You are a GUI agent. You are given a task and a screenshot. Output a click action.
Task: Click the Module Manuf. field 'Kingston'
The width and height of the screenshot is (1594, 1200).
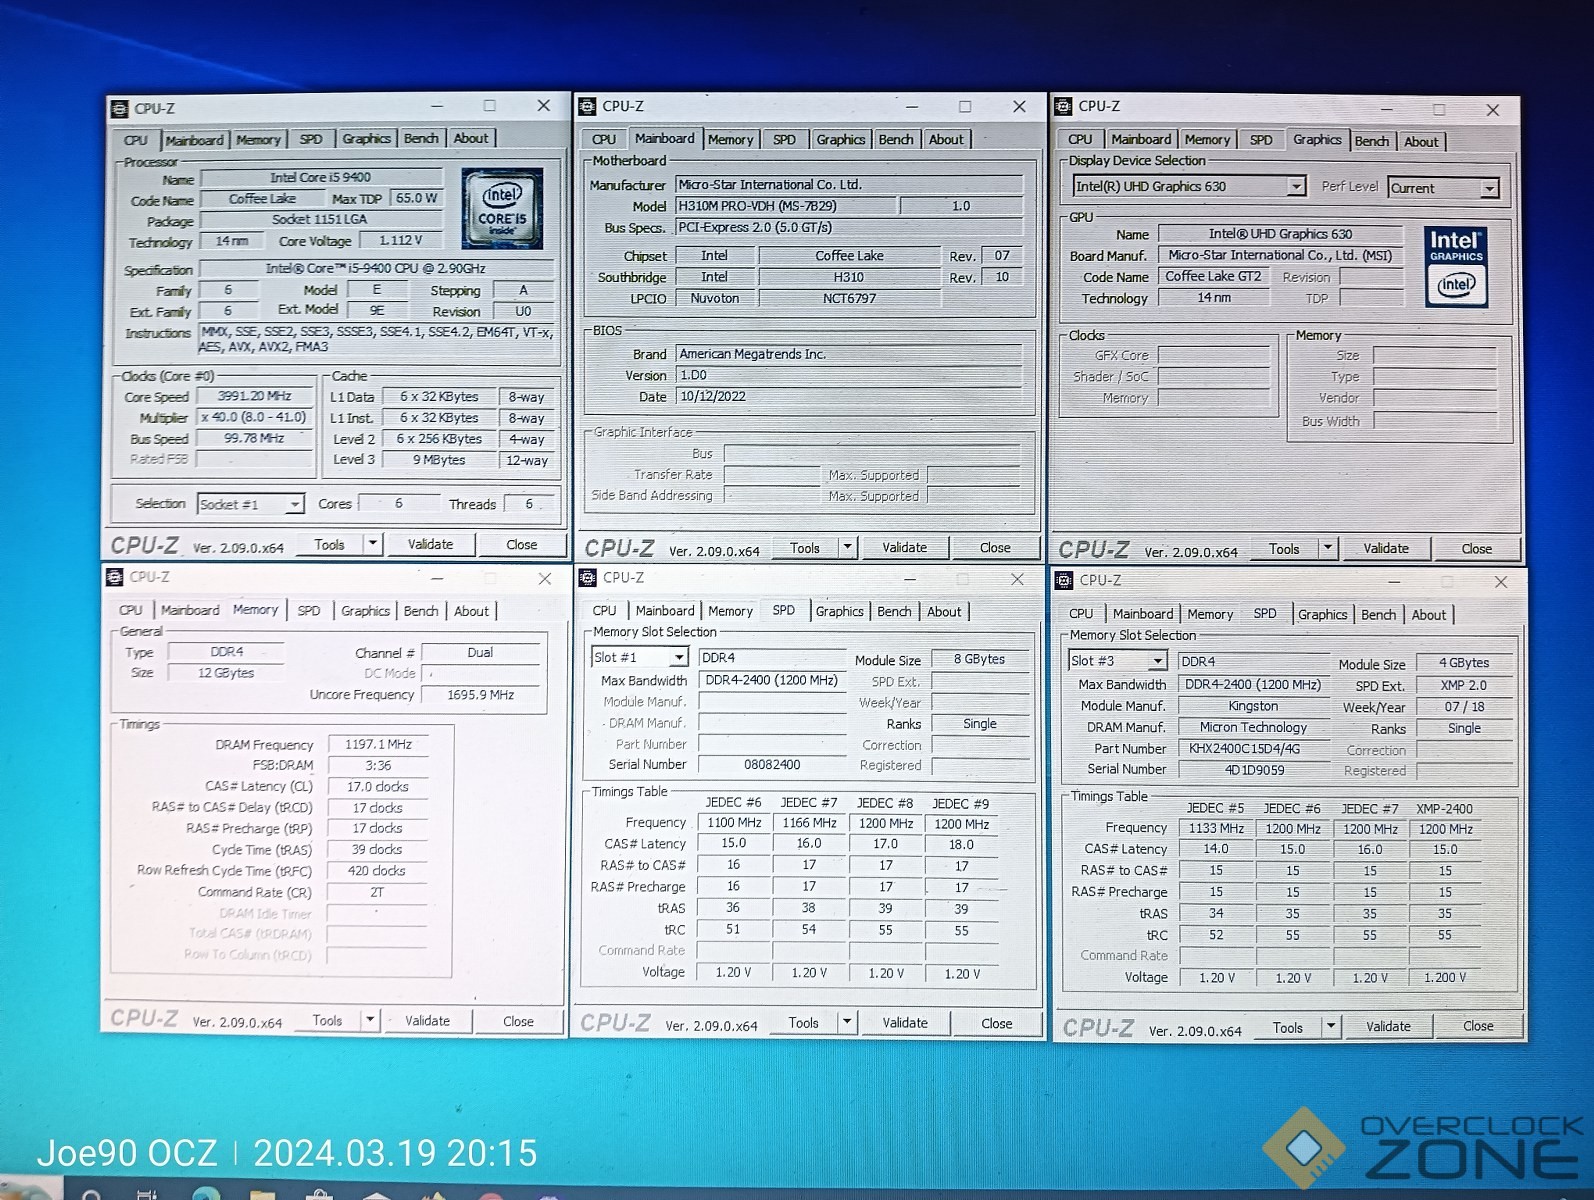(1253, 706)
